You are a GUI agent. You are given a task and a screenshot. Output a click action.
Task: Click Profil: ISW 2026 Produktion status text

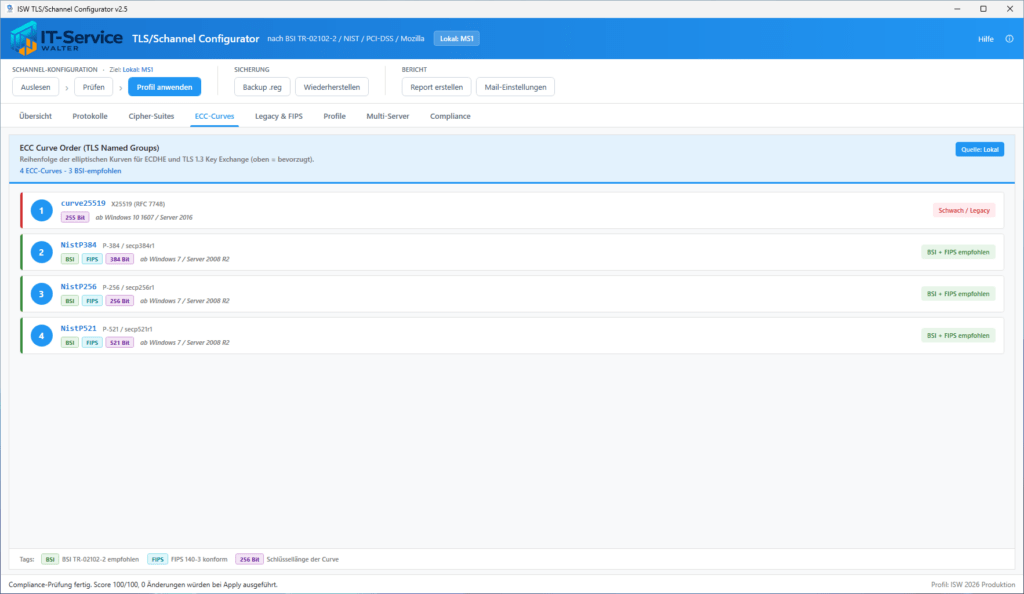(x=973, y=585)
